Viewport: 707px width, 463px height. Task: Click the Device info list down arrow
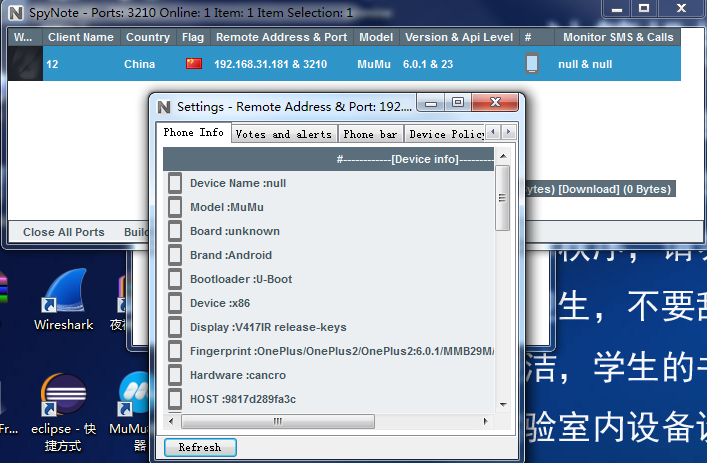click(503, 404)
